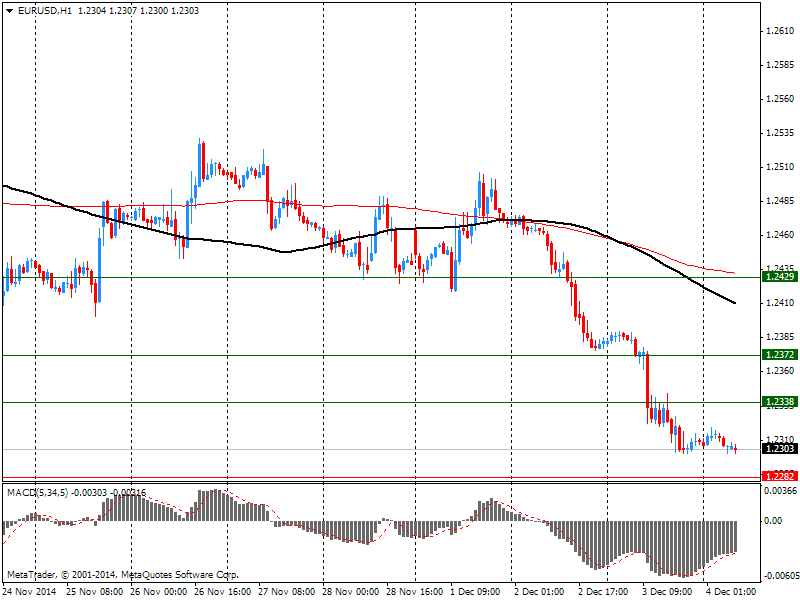Select the EURUSD,H1 chart title text

pos(45,11)
